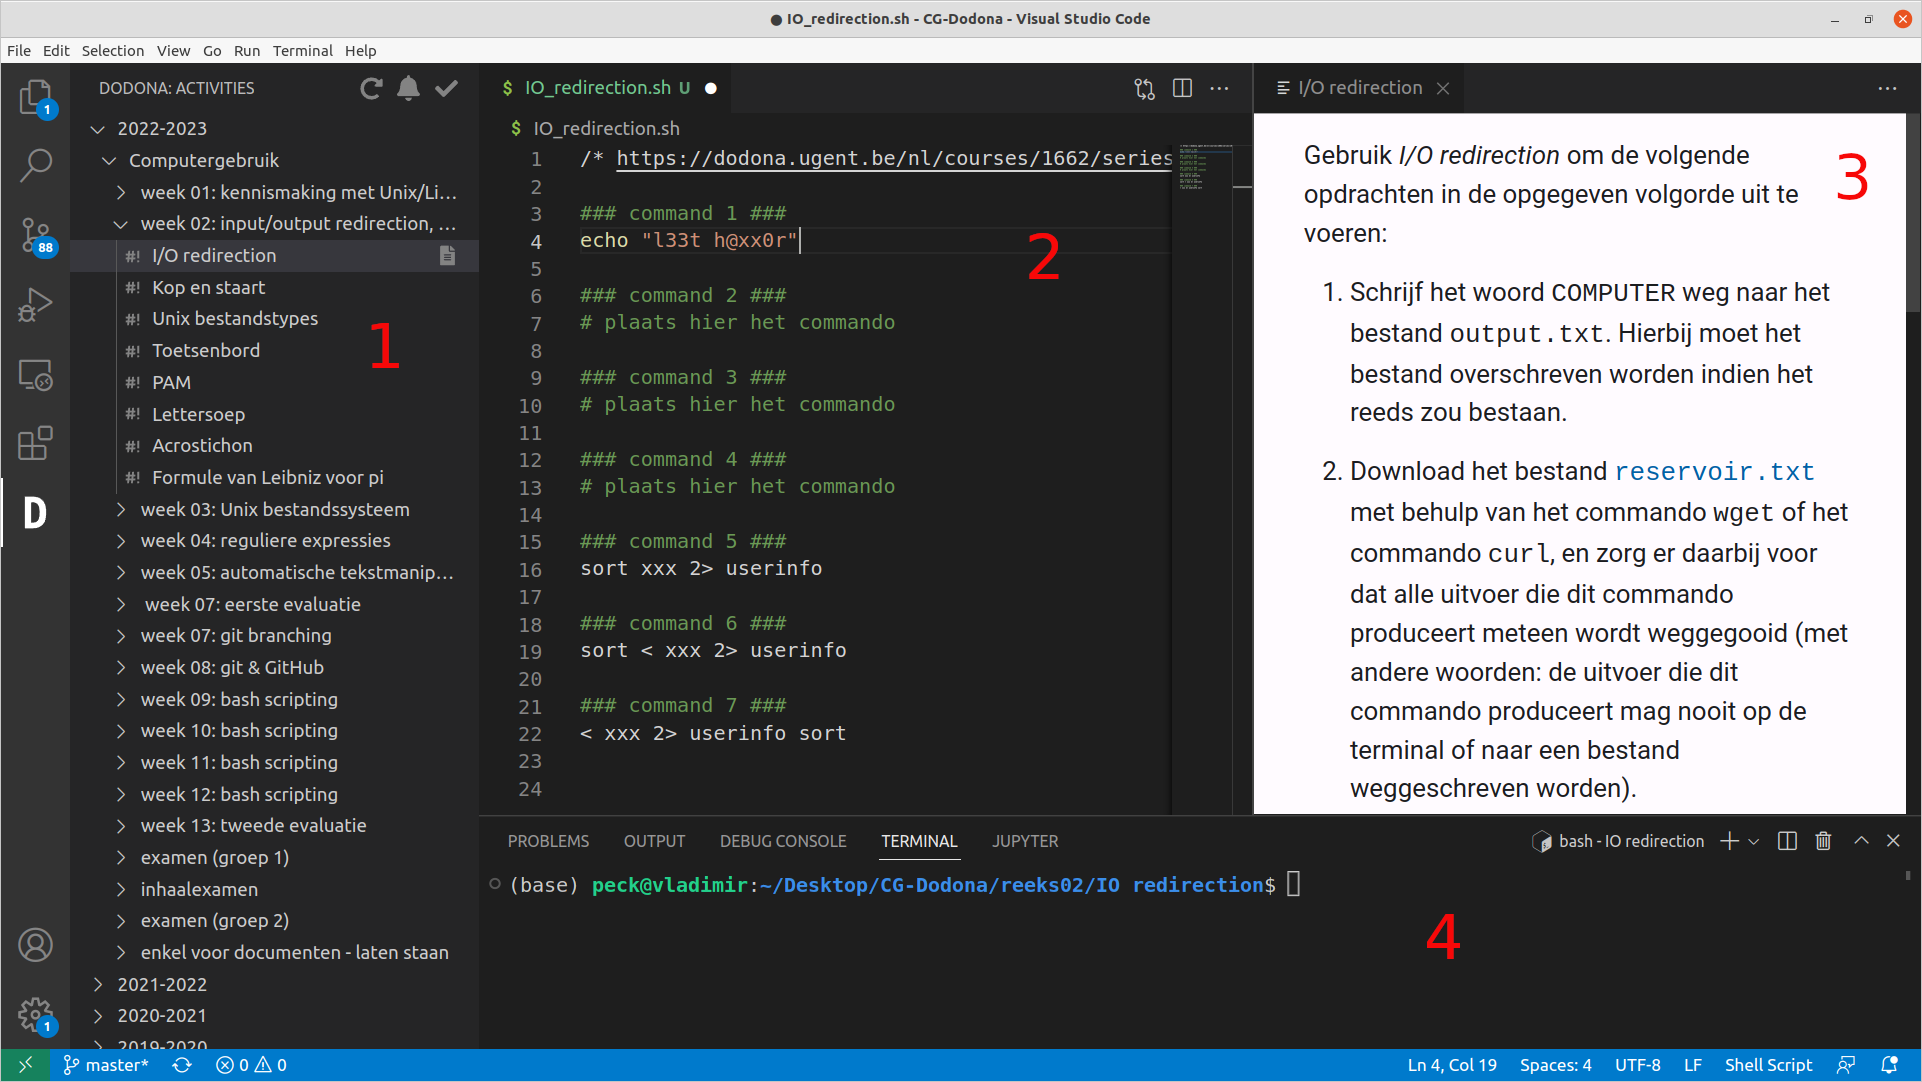
Task: Maximize the terminal panel with chevron icon
Action: coord(1860,841)
